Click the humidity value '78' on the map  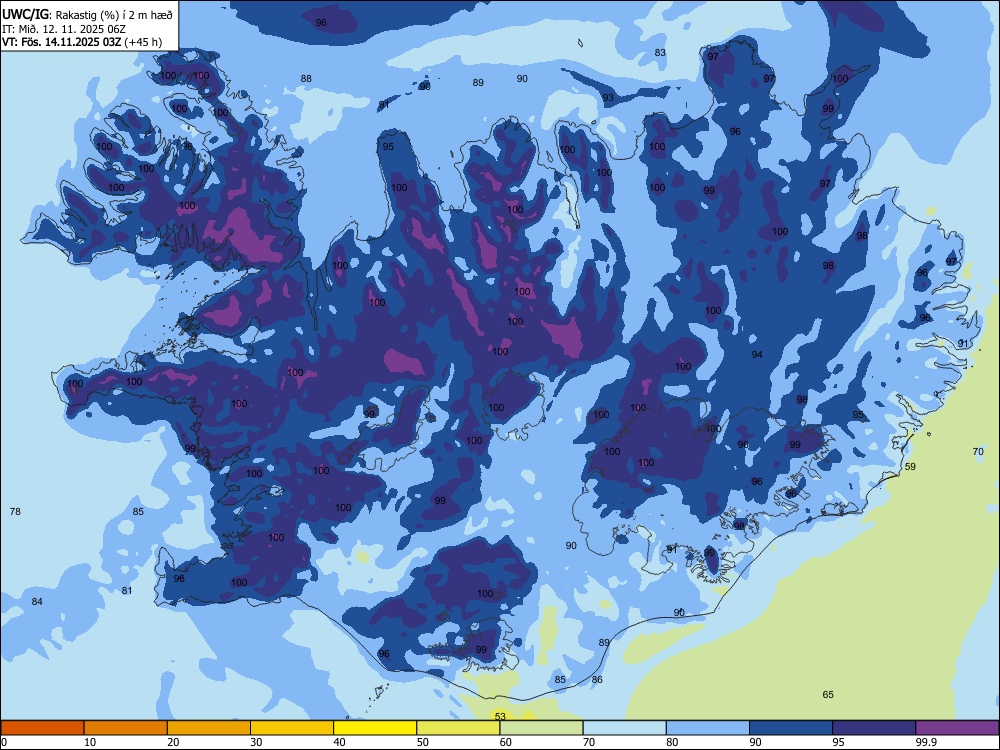click(15, 511)
